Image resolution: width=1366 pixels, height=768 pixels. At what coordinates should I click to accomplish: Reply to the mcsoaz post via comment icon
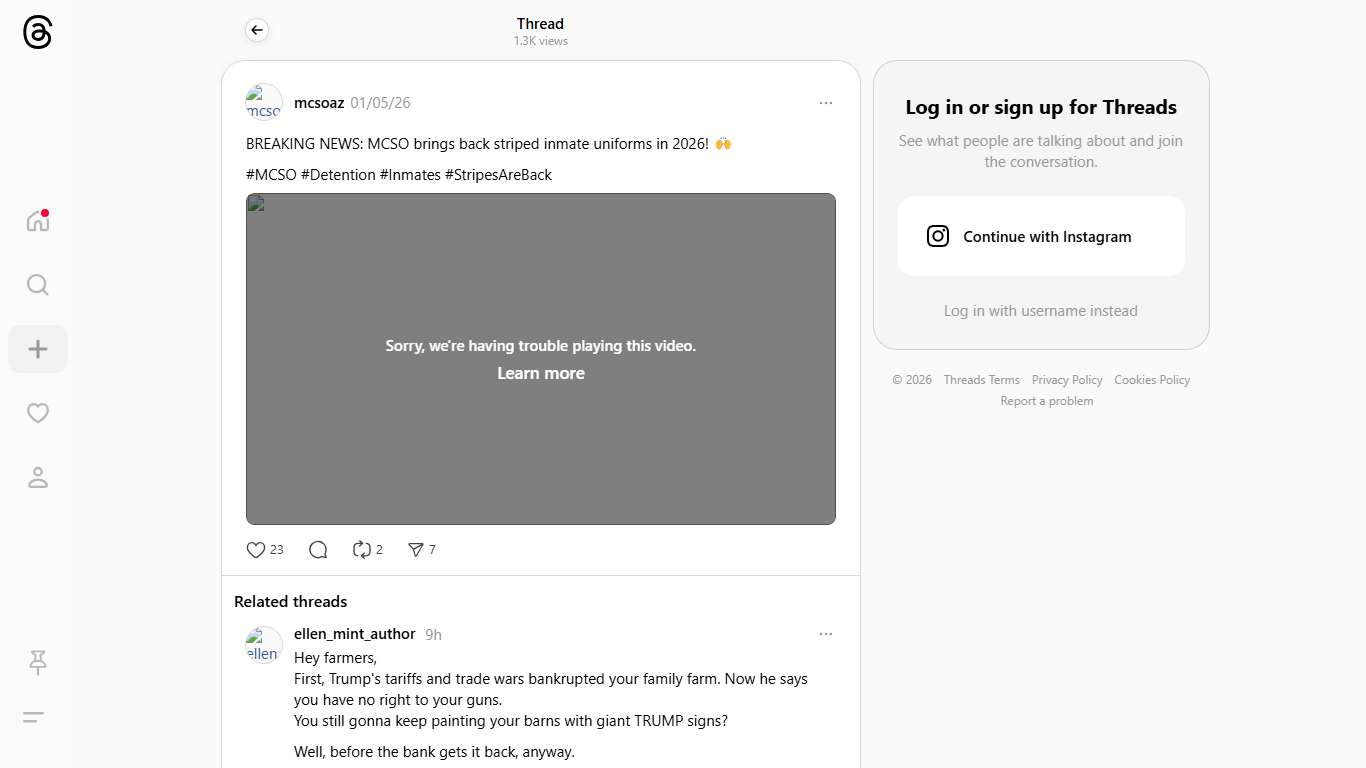pos(318,549)
